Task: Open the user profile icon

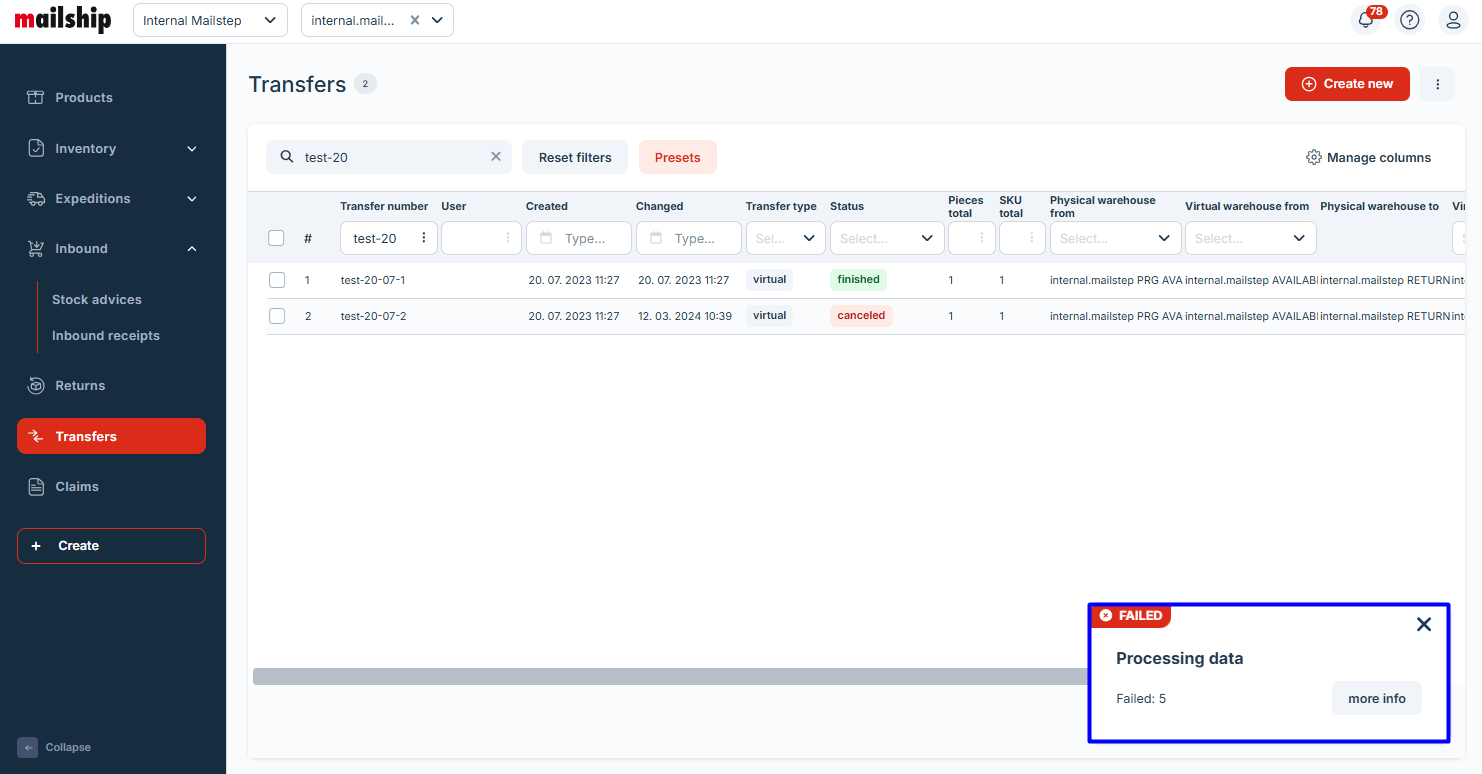Action: pyautogui.click(x=1453, y=20)
